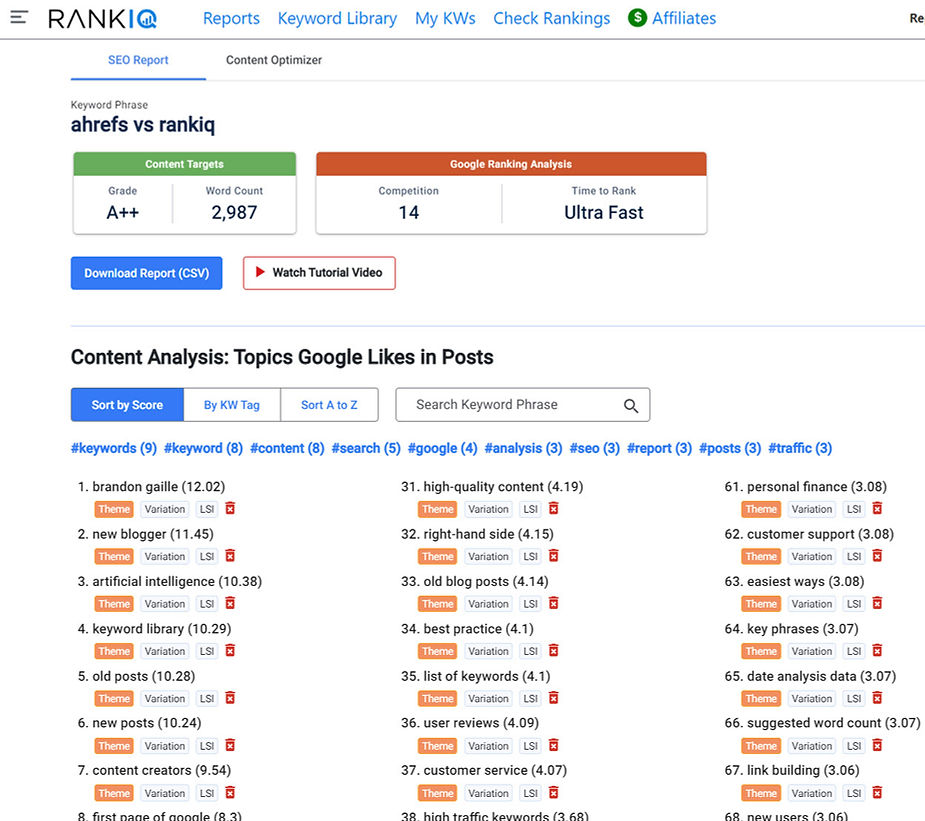Filter by #search (5) tag
Image resolution: width=925 pixels, height=821 pixels.
click(x=366, y=448)
